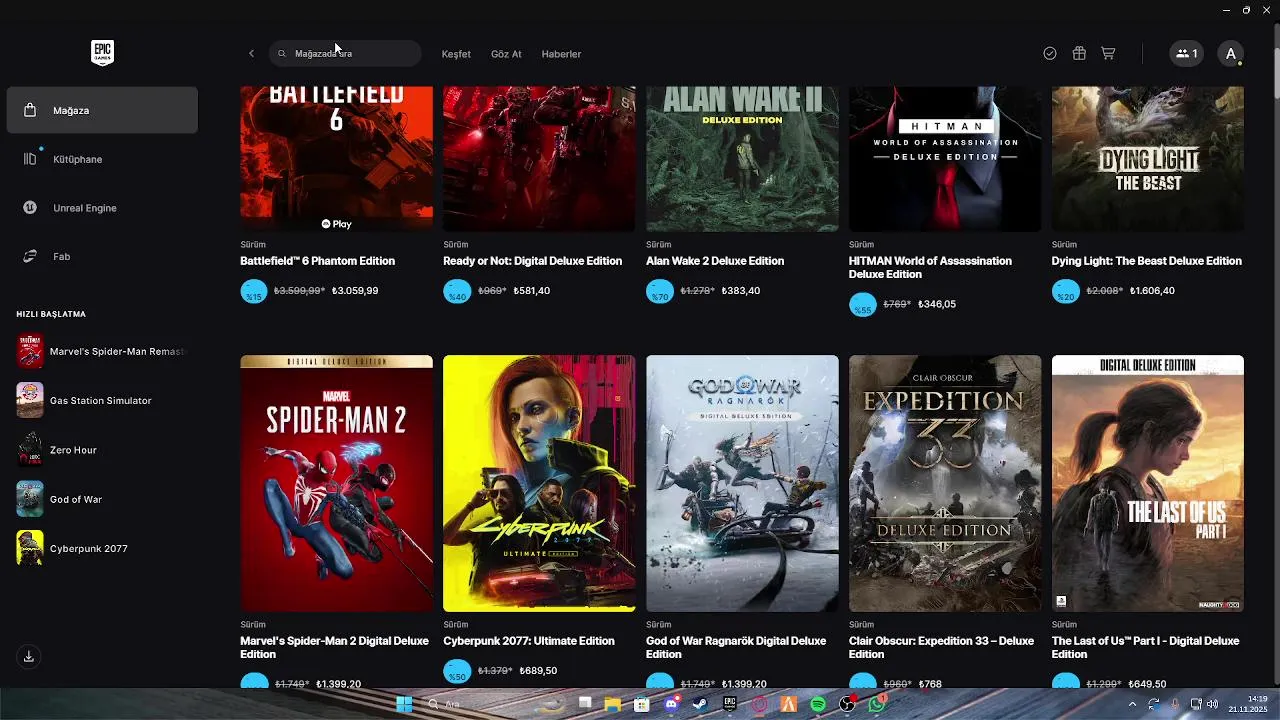Screen dimensions: 1280x720
Task: Click Ready or Not: Digital Deluxe Edition title
Action: [x=532, y=261]
